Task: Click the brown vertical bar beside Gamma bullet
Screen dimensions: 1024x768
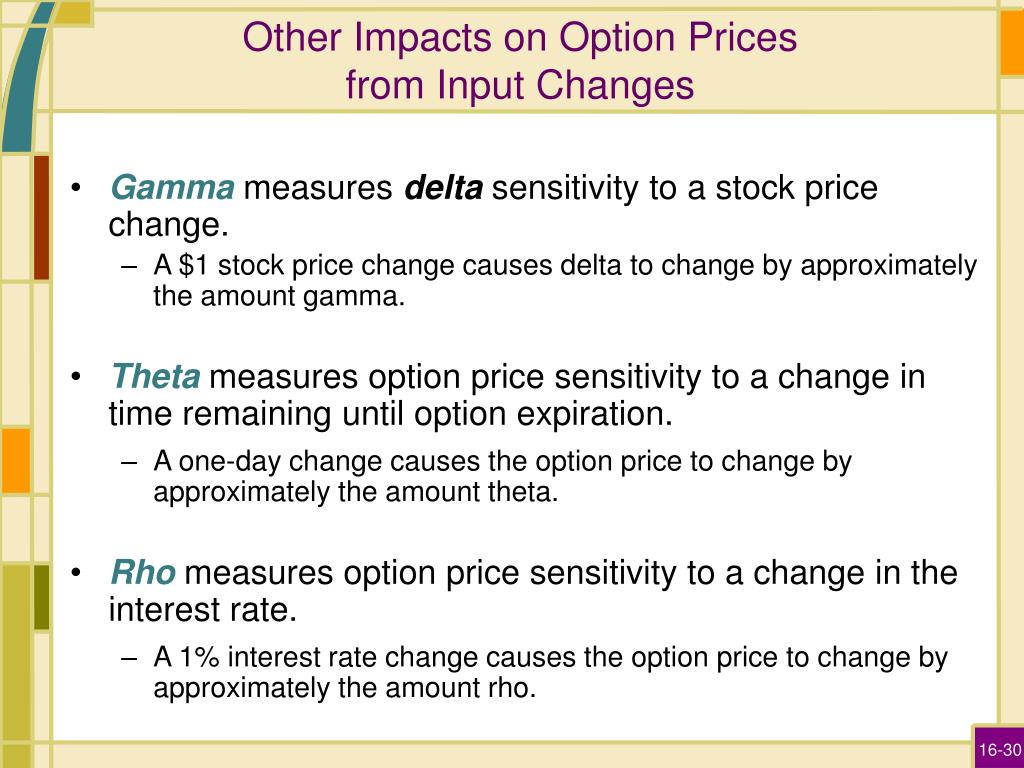Action: [x=41, y=217]
